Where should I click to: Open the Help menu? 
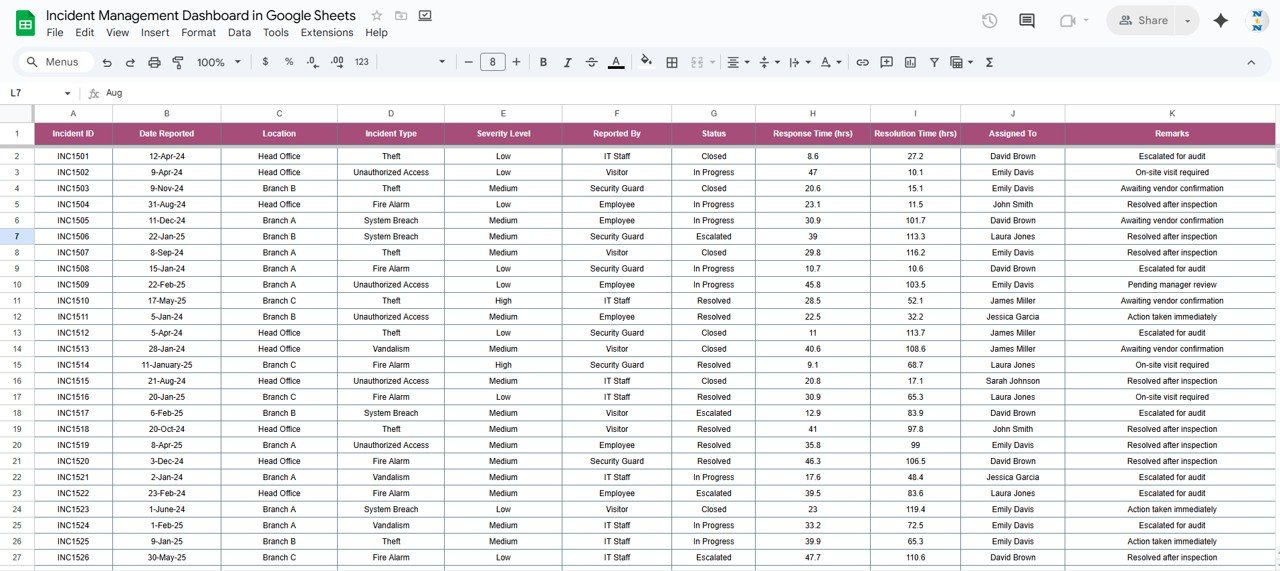(x=376, y=32)
